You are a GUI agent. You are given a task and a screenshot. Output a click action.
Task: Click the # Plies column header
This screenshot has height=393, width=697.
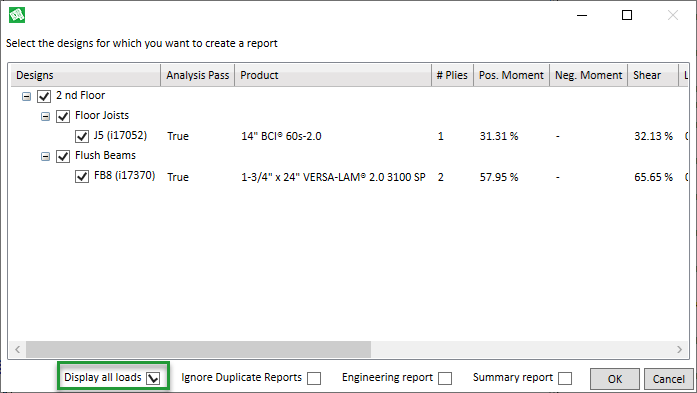coord(452,75)
